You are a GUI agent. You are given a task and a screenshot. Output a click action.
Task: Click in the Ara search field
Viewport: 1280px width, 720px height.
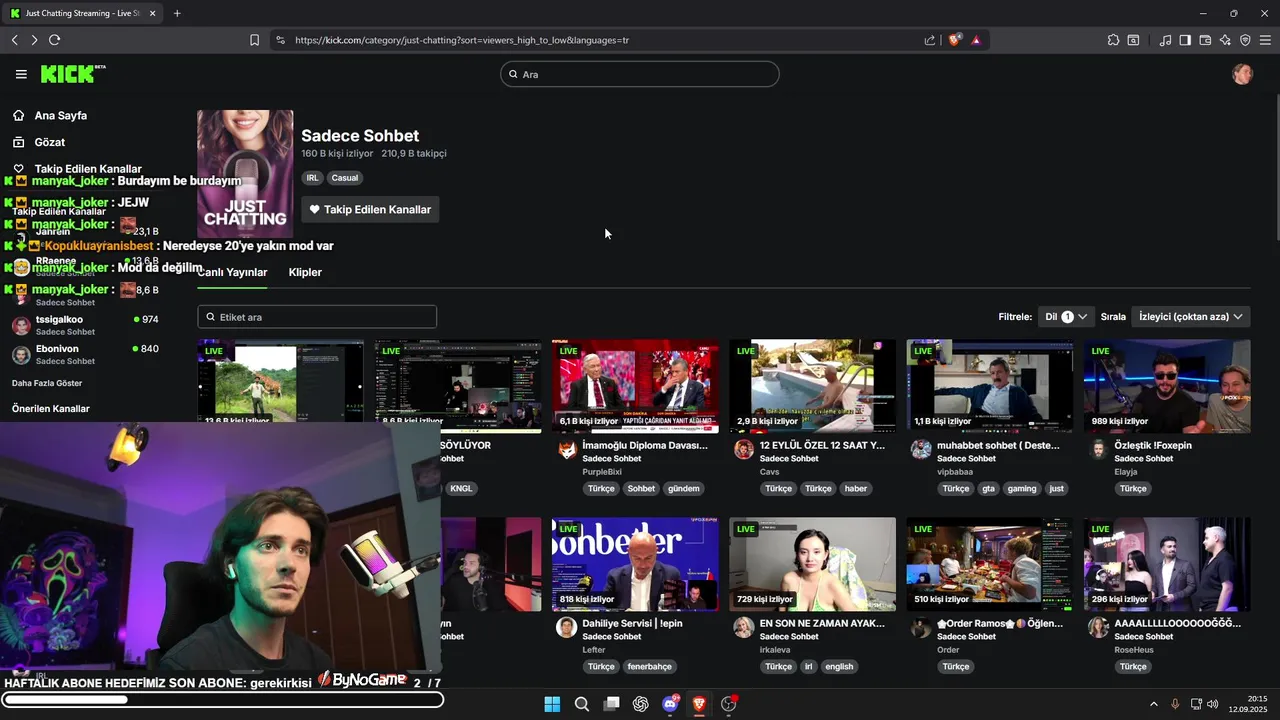[x=640, y=74]
